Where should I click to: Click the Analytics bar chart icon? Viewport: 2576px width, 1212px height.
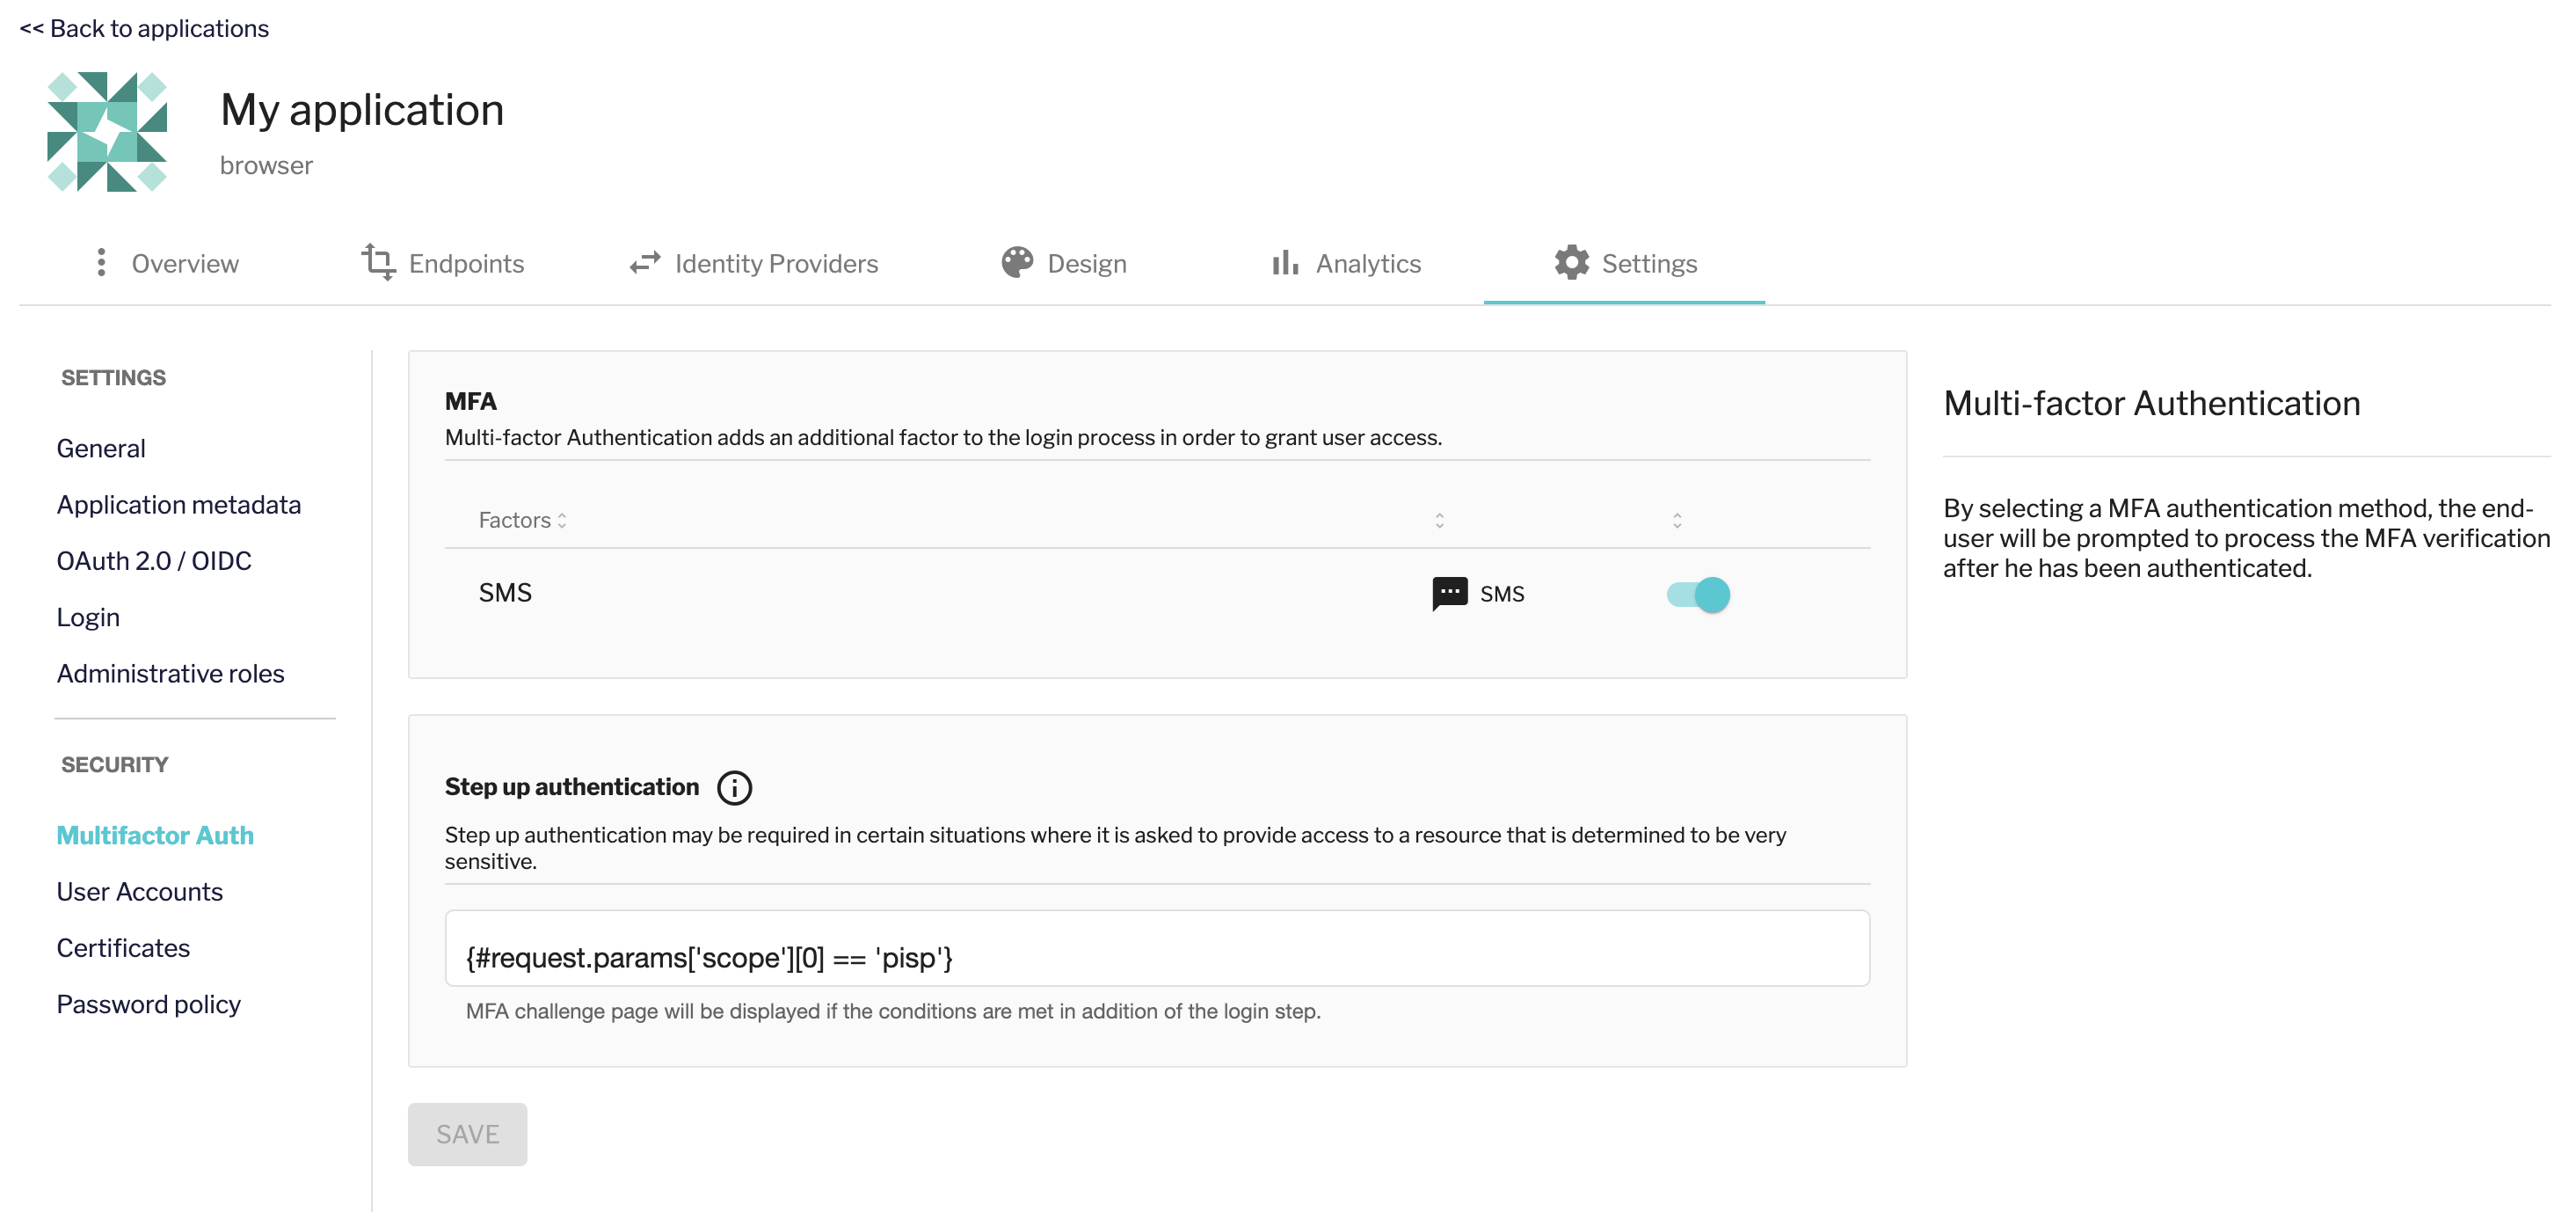[x=1285, y=263]
